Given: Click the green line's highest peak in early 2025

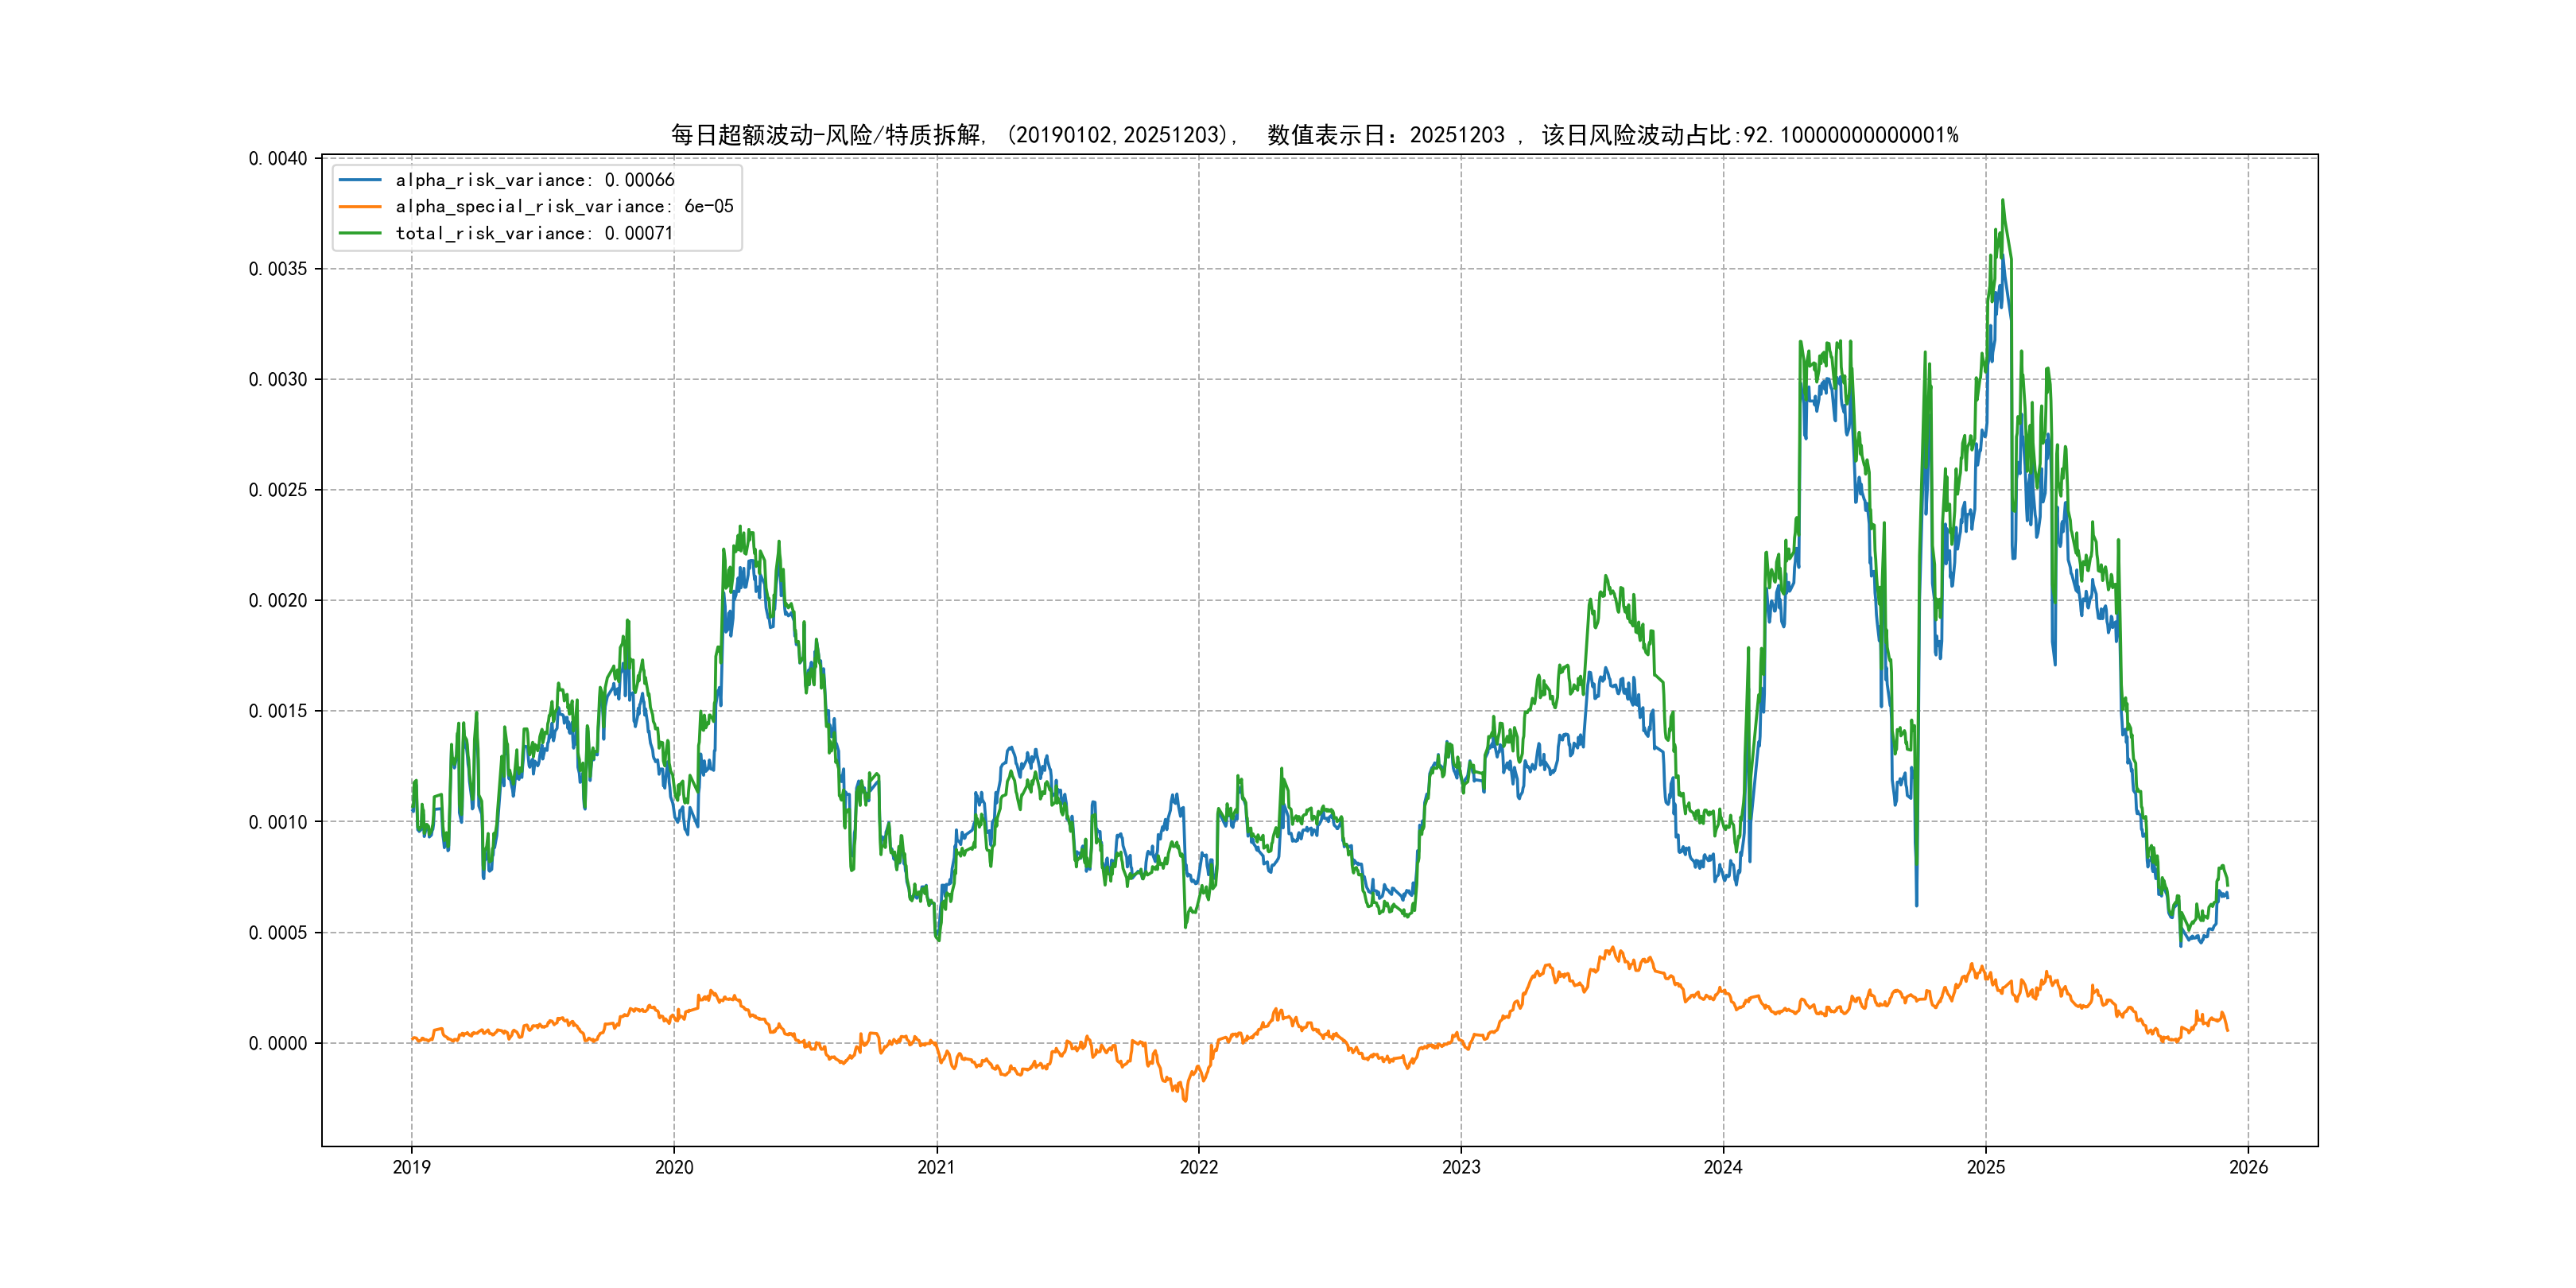Looking at the screenshot, I should click(x=2002, y=201).
